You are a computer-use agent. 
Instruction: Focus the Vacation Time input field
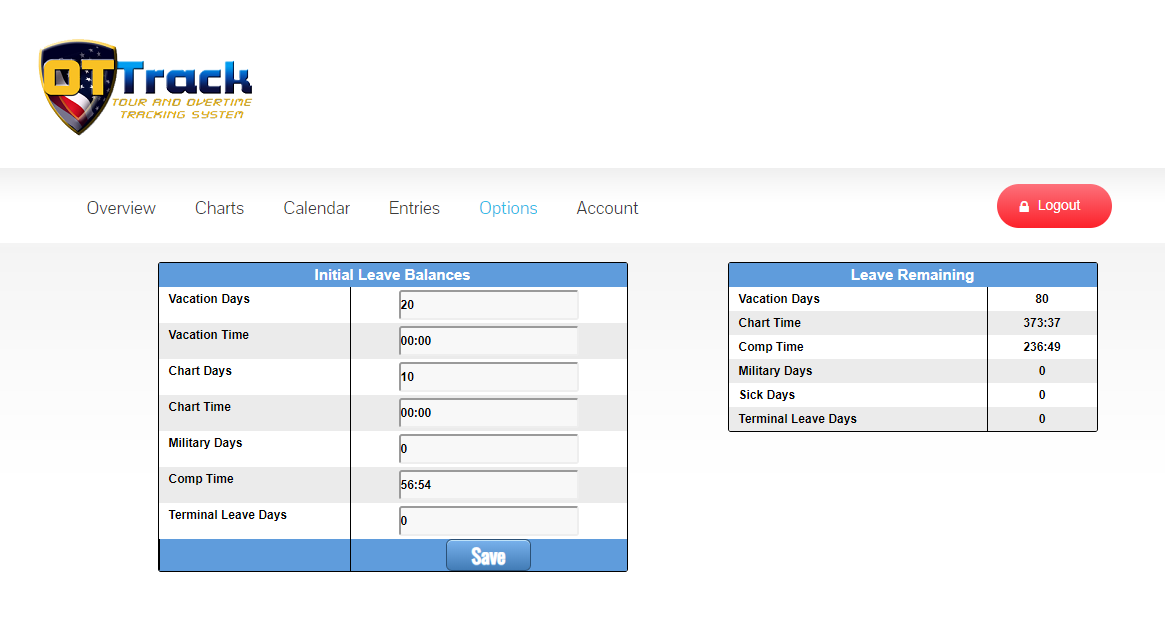pos(488,341)
